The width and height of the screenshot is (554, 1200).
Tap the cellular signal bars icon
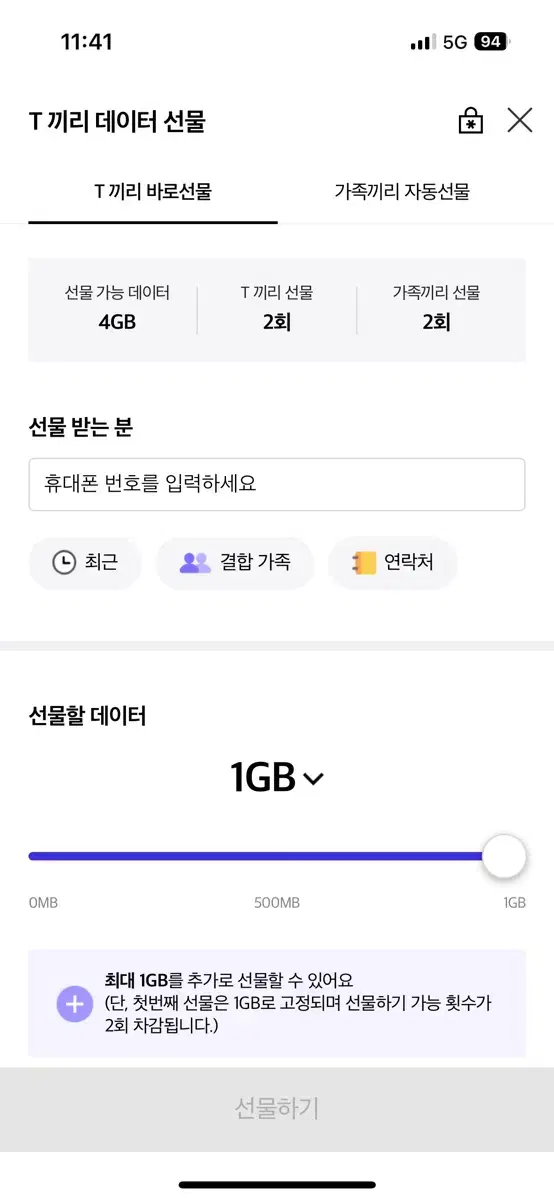423,42
